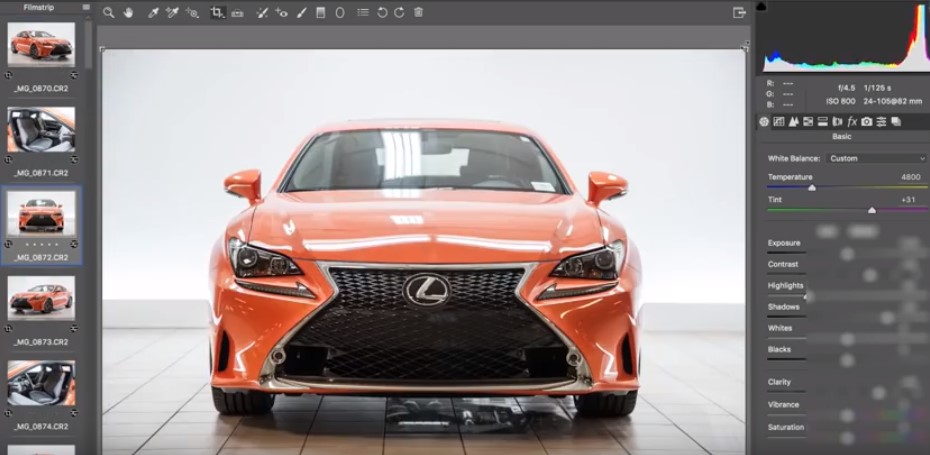Image resolution: width=930 pixels, height=455 pixels.
Task: Select the White Balance eyedropper tool
Action: click(153, 12)
